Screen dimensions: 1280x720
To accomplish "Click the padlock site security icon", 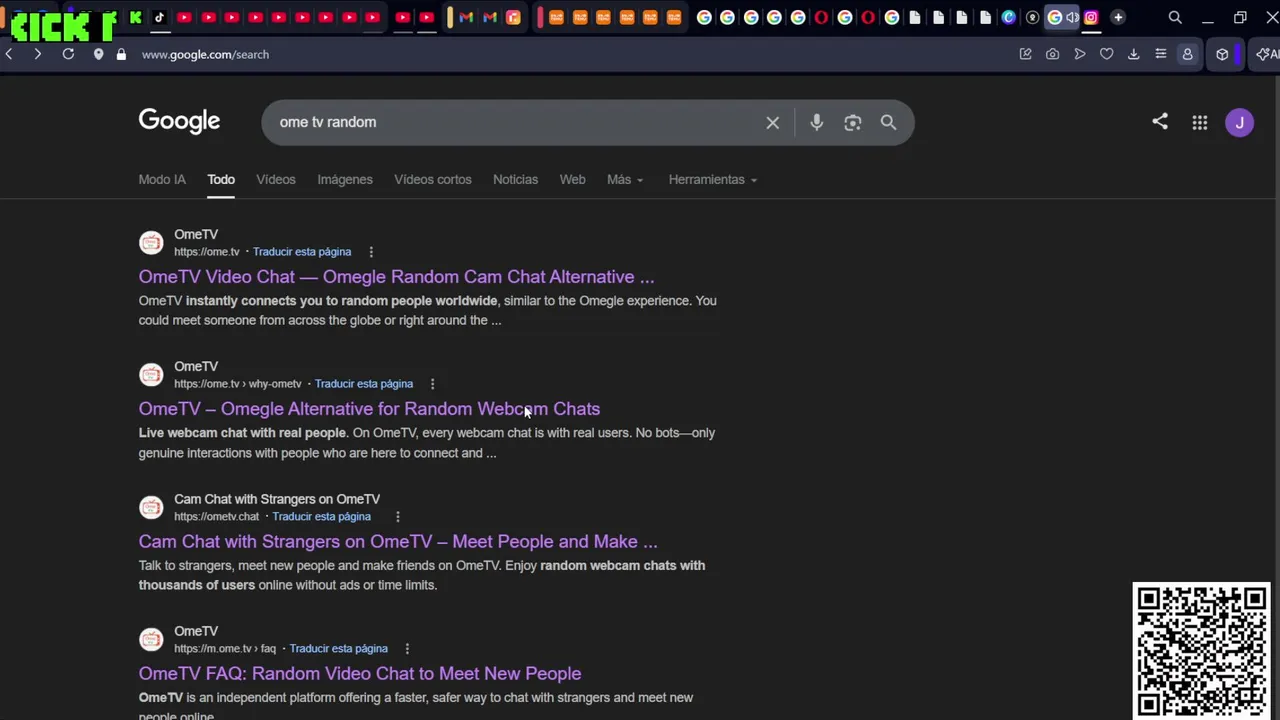I will (121, 54).
